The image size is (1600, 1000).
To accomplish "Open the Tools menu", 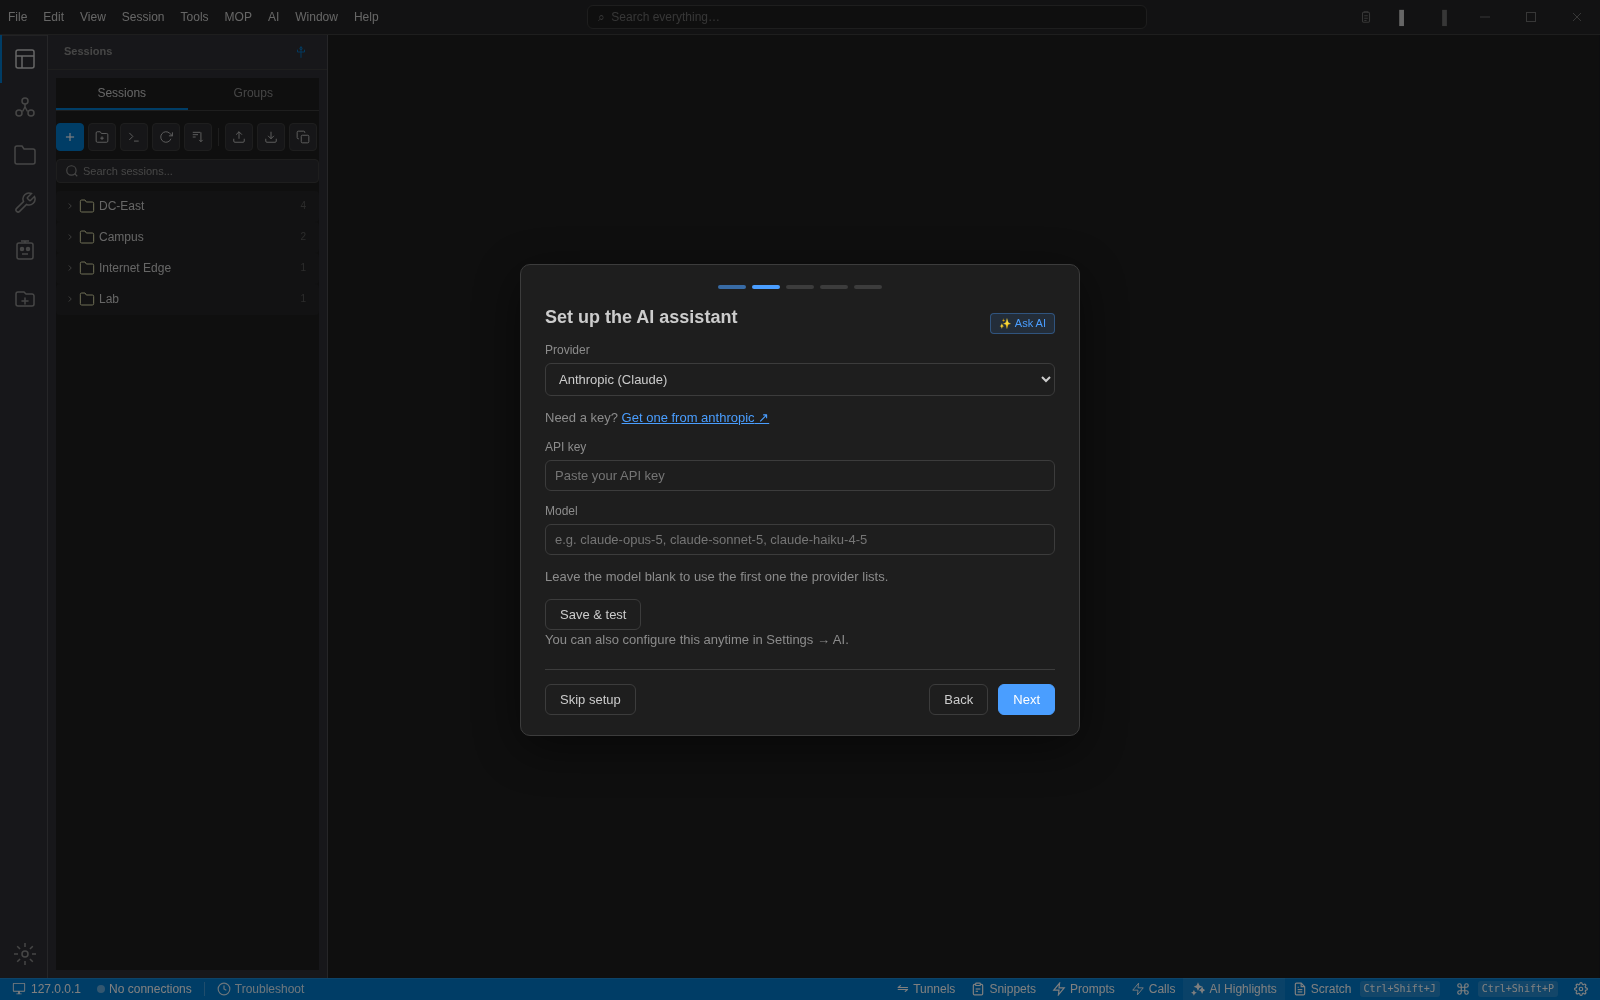I will pos(194,17).
